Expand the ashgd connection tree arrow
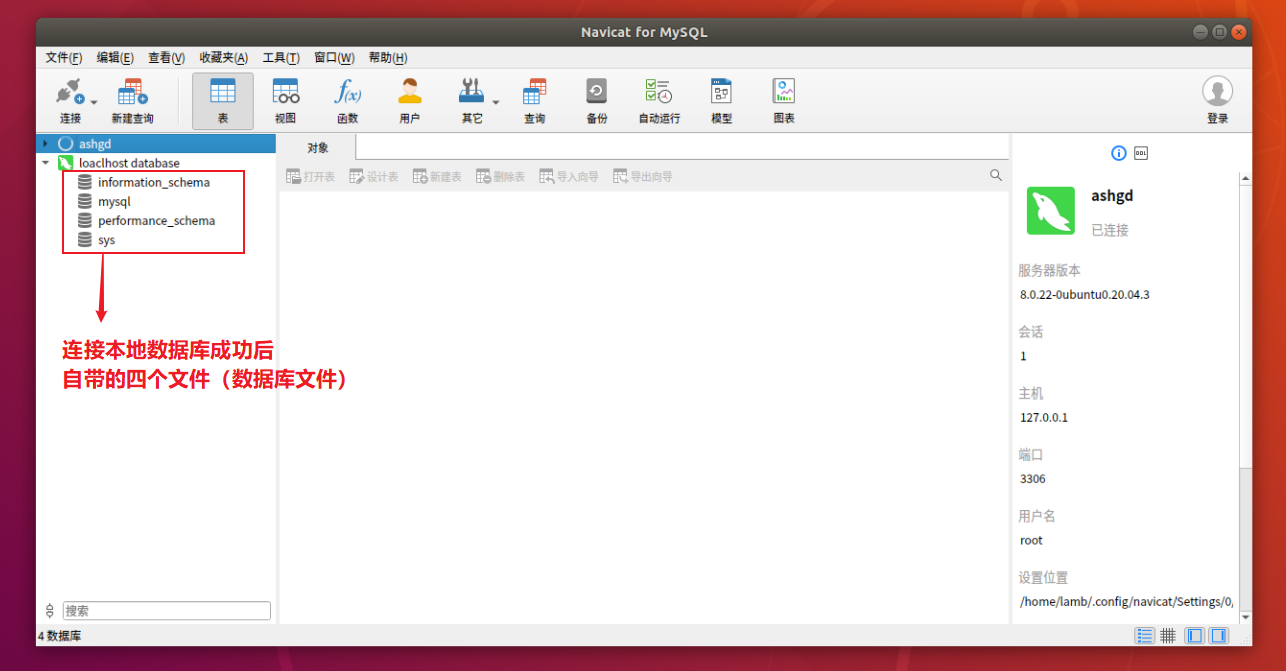Image resolution: width=1286 pixels, height=671 pixels. tap(45, 144)
